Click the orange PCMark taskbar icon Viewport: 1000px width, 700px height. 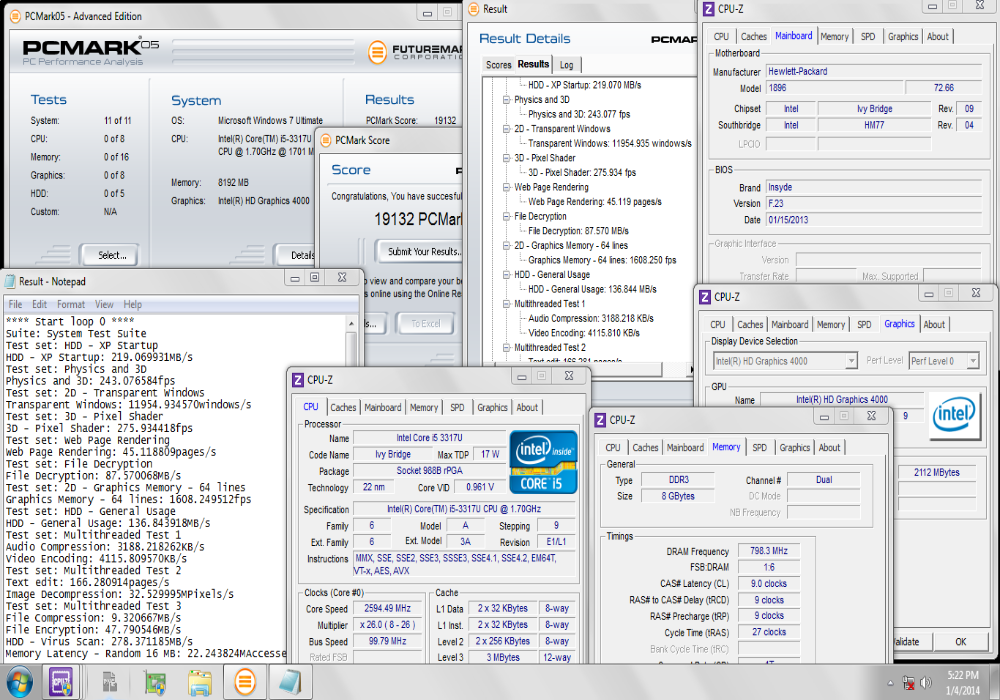[x=244, y=682]
